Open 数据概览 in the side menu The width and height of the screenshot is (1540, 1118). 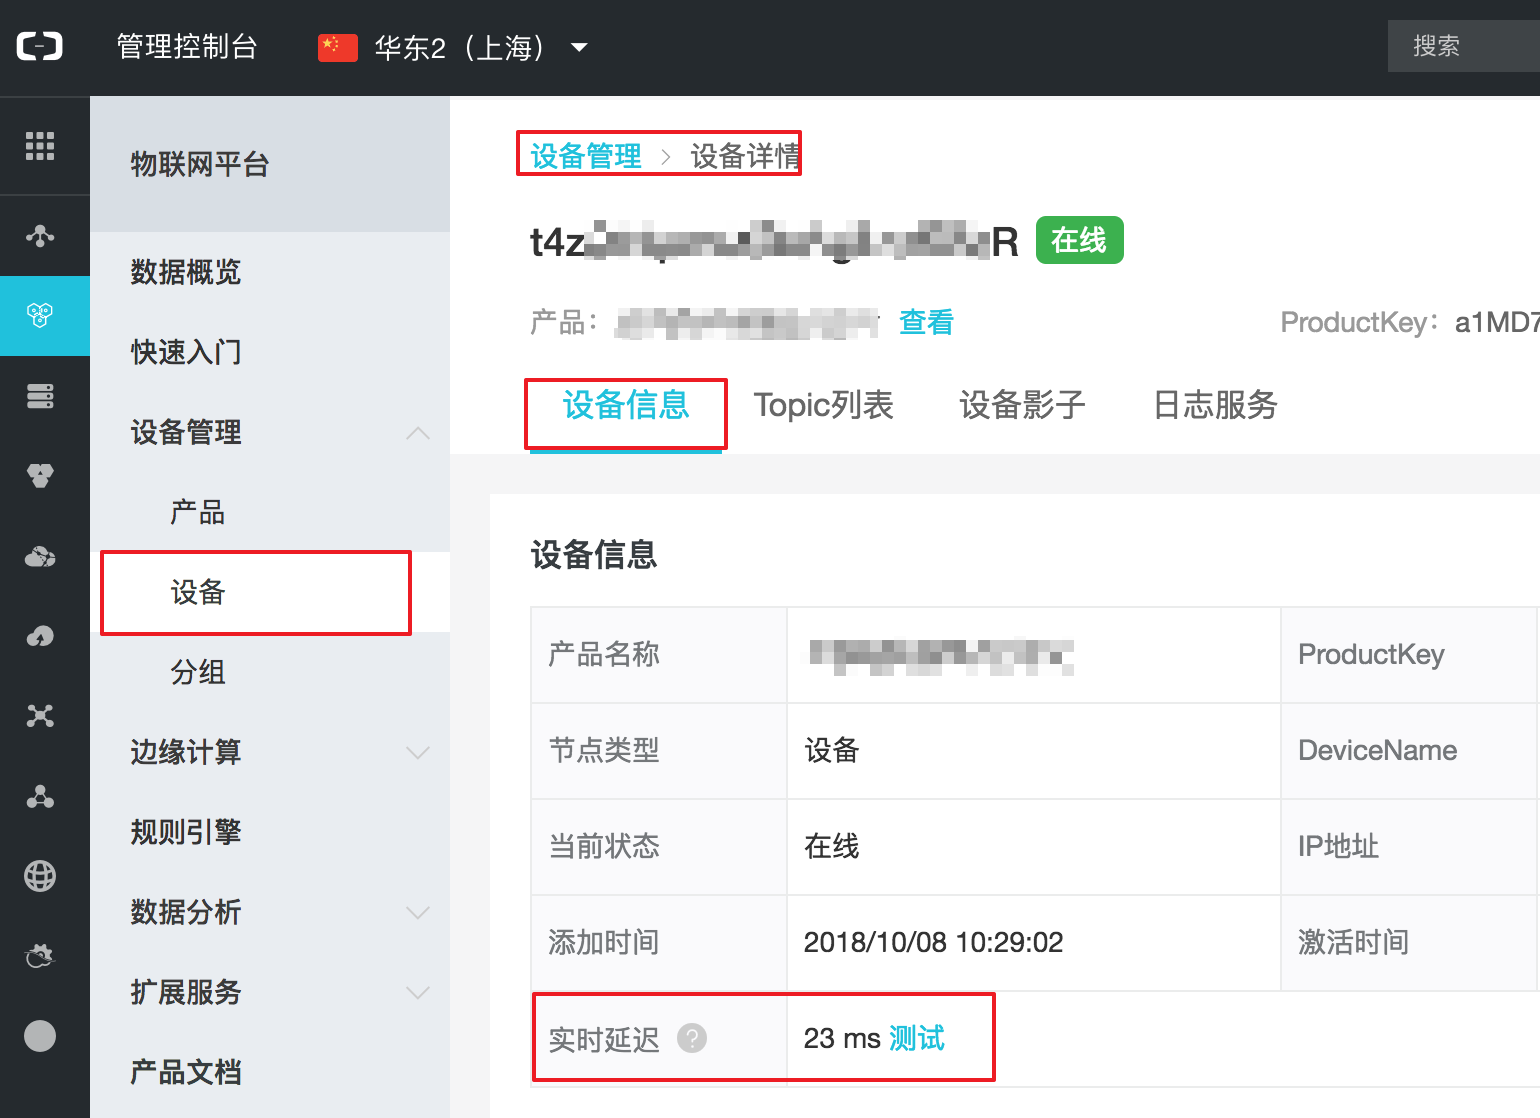point(186,272)
